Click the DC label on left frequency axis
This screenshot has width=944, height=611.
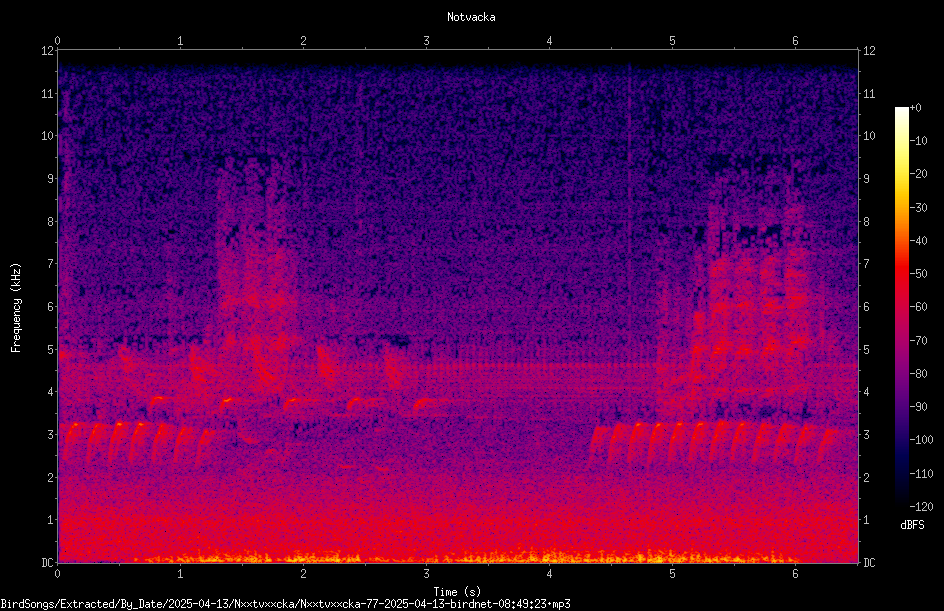[47, 563]
